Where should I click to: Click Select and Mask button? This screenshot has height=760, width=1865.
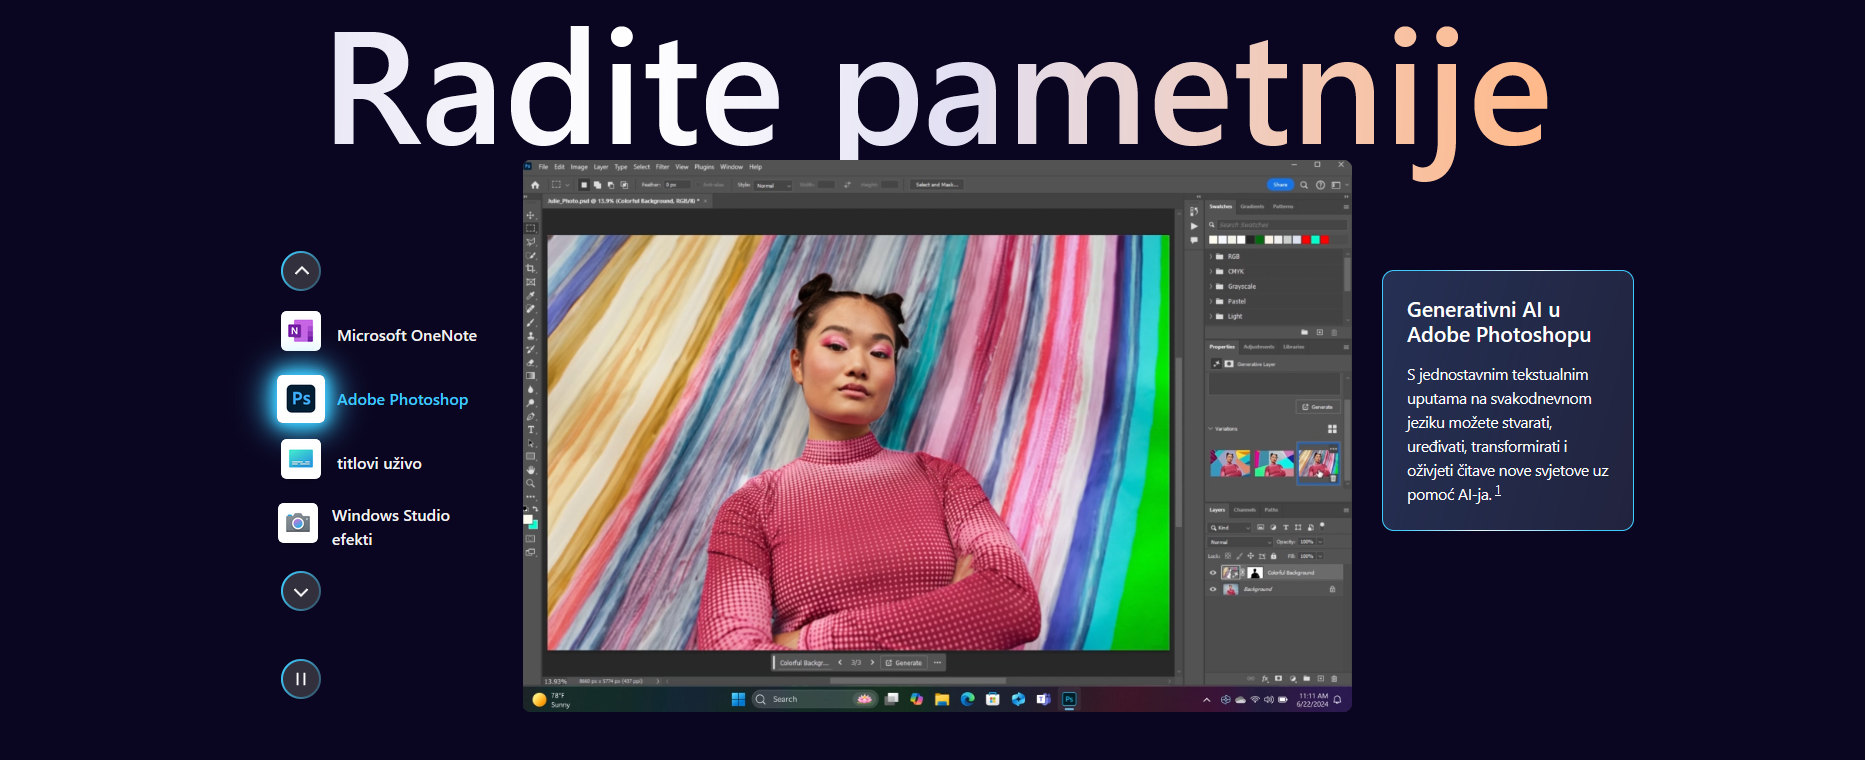pyautogui.click(x=937, y=185)
